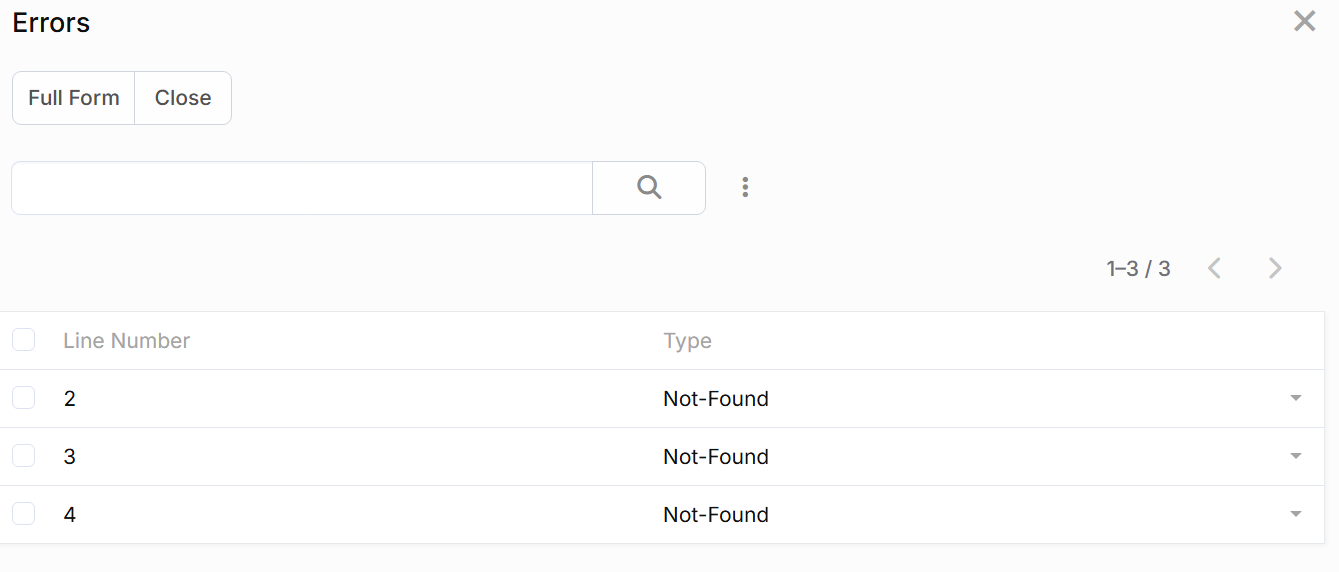Sort by Line Number column header
Image resolution: width=1339 pixels, height=572 pixels.
point(126,341)
